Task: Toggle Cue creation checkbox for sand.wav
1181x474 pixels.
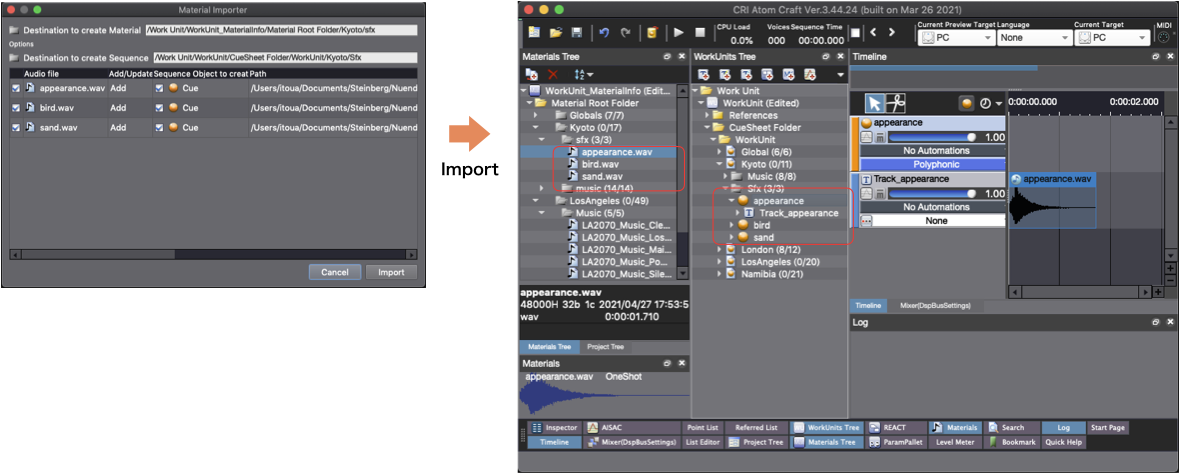Action: [159, 127]
